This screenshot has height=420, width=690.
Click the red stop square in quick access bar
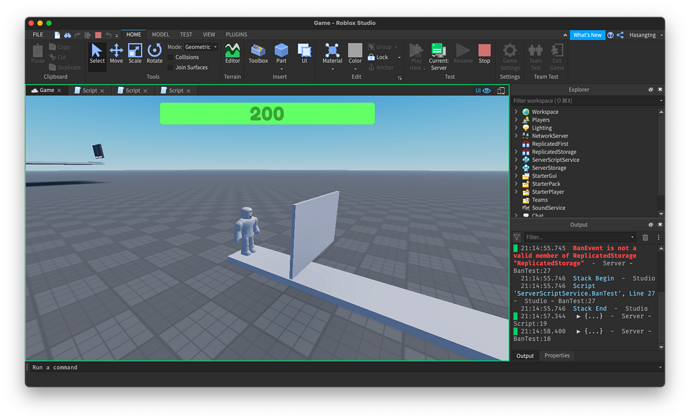tap(98, 35)
